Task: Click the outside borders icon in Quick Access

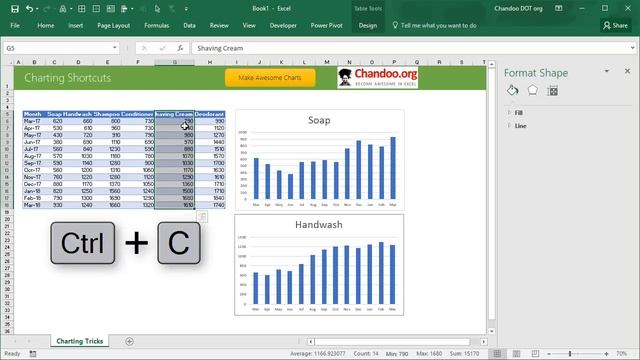Action: coord(96,9)
